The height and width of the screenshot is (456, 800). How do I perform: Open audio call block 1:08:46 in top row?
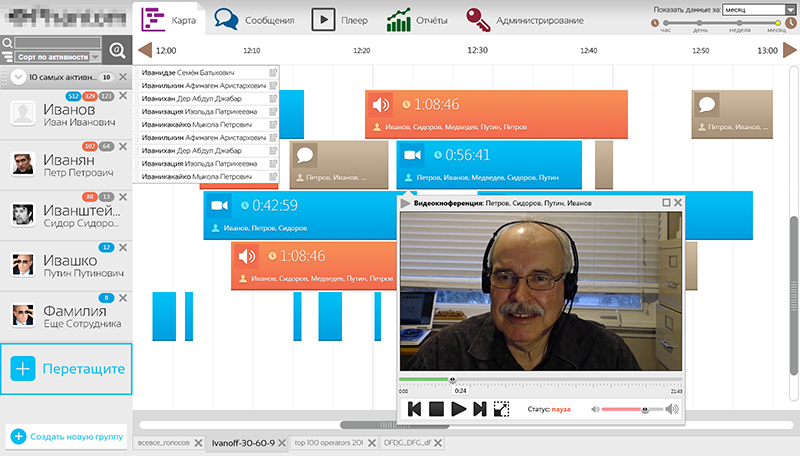pos(496,114)
